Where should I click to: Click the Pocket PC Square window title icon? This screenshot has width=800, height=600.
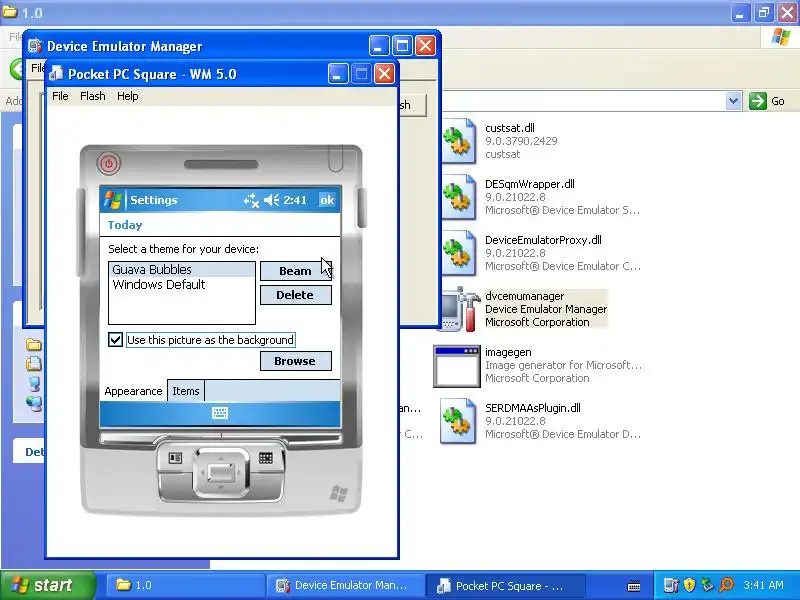(56, 74)
